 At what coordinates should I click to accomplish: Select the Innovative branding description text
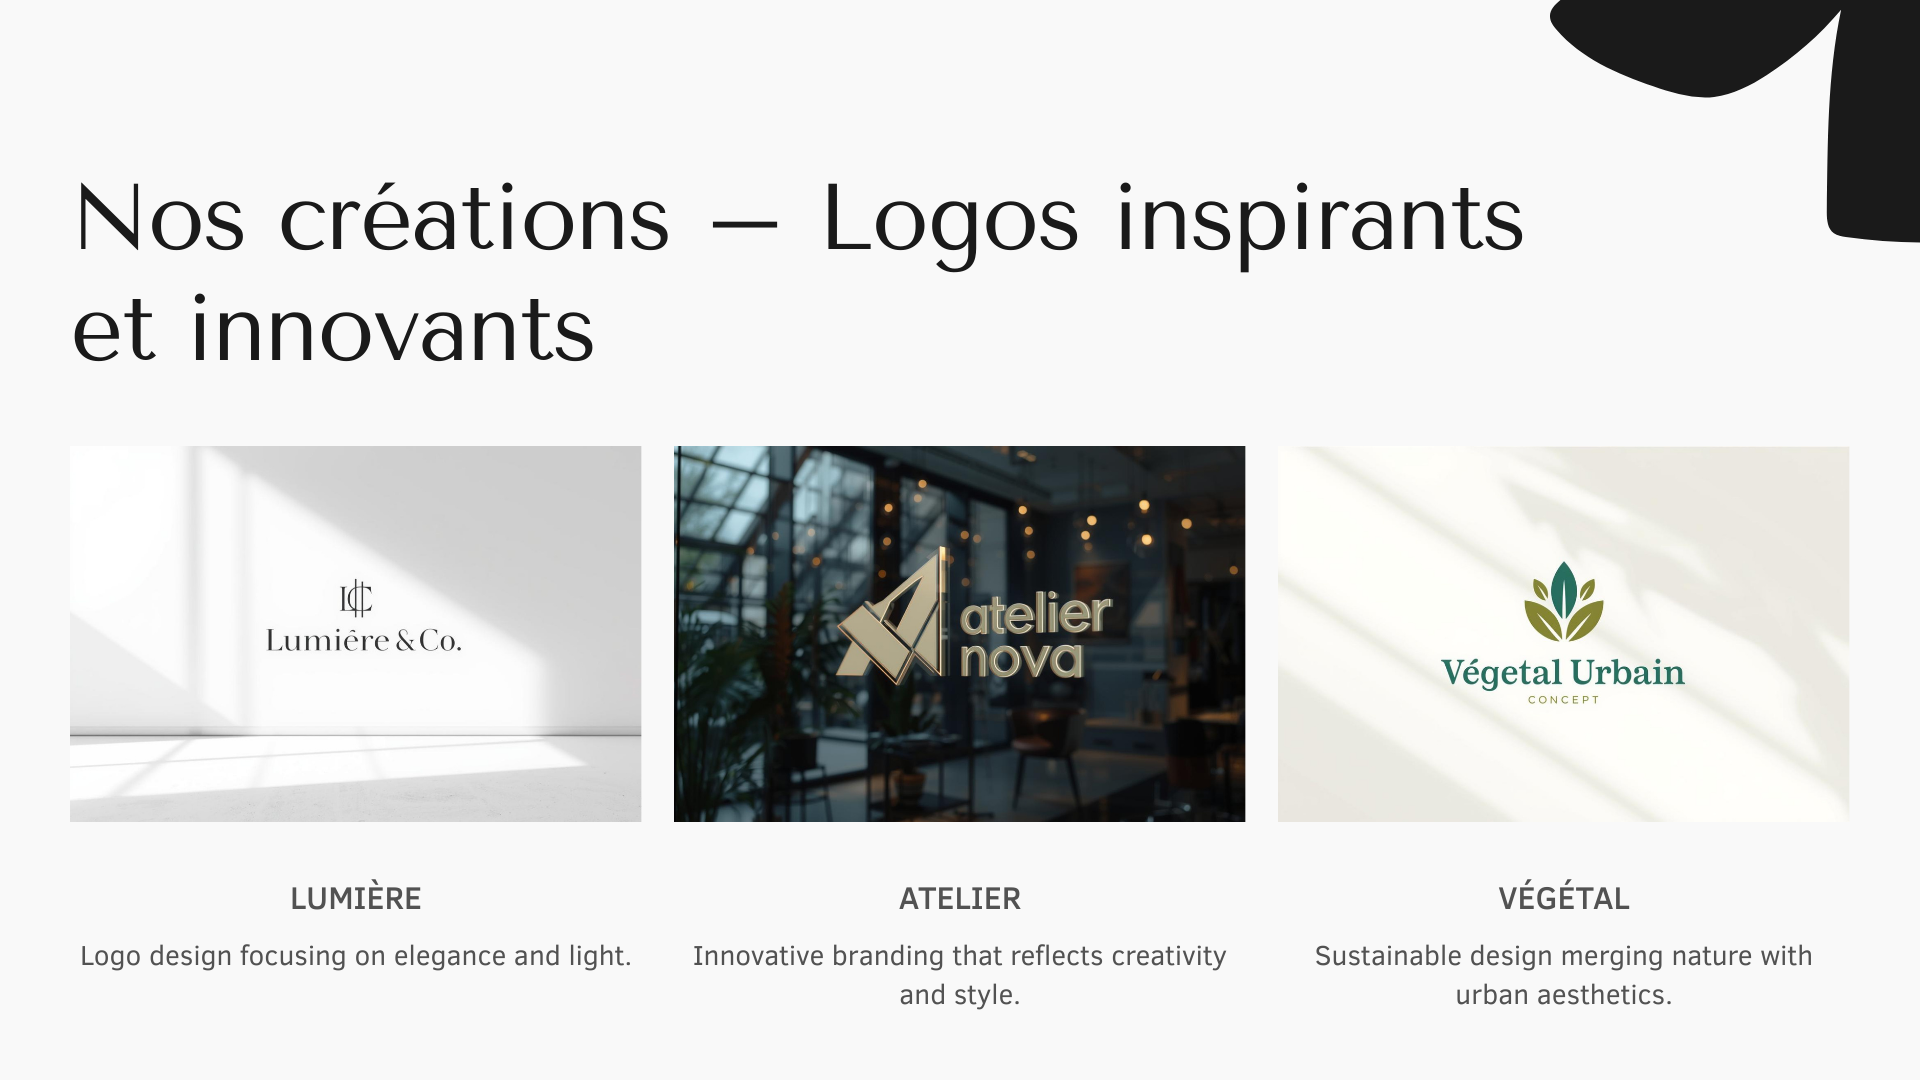[960, 975]
